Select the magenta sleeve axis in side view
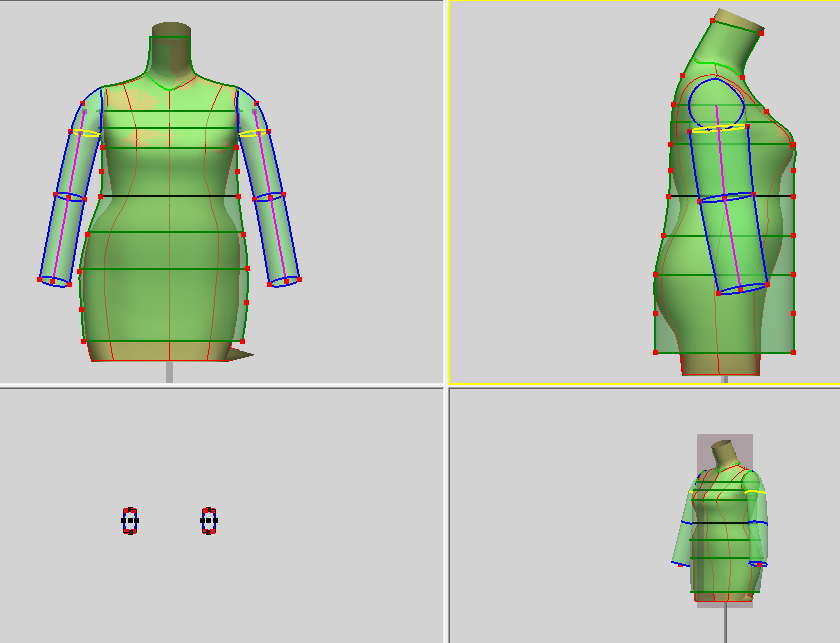Viewport: 840px width, 643px height. 729,198
